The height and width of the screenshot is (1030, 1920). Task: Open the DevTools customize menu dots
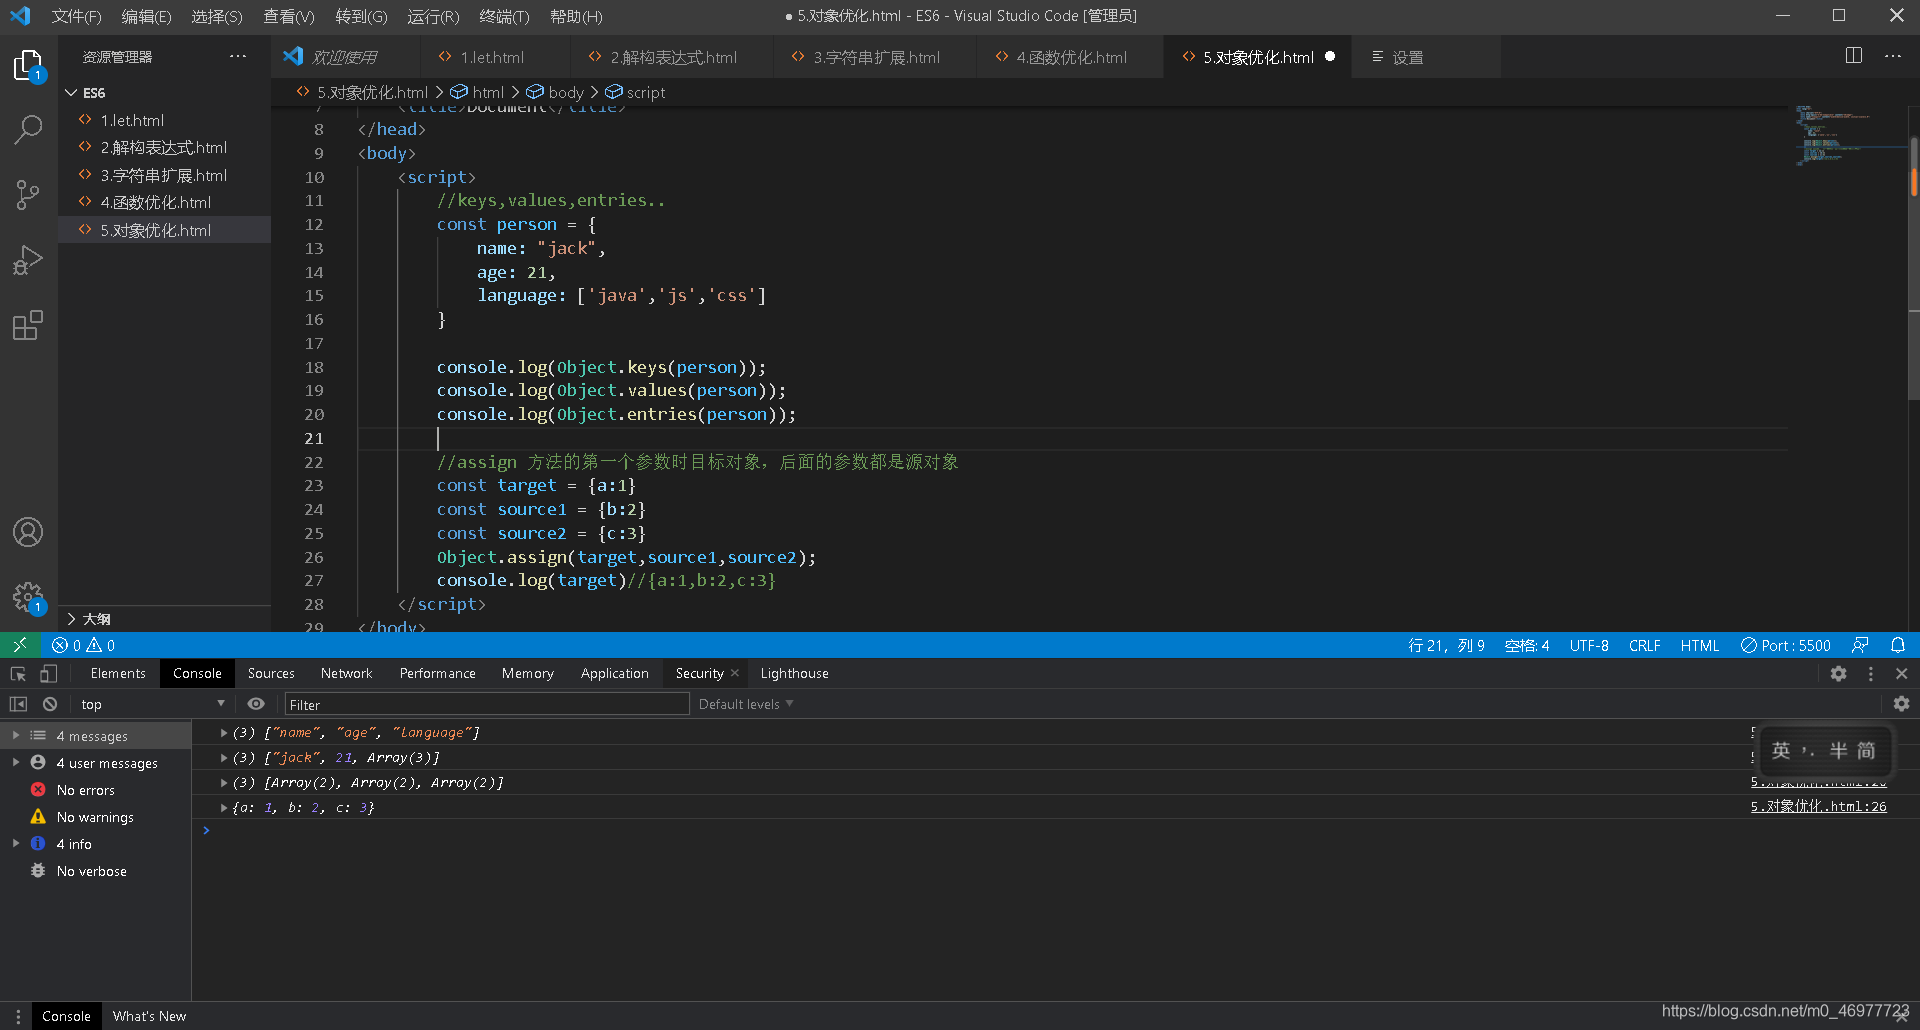1870,673
